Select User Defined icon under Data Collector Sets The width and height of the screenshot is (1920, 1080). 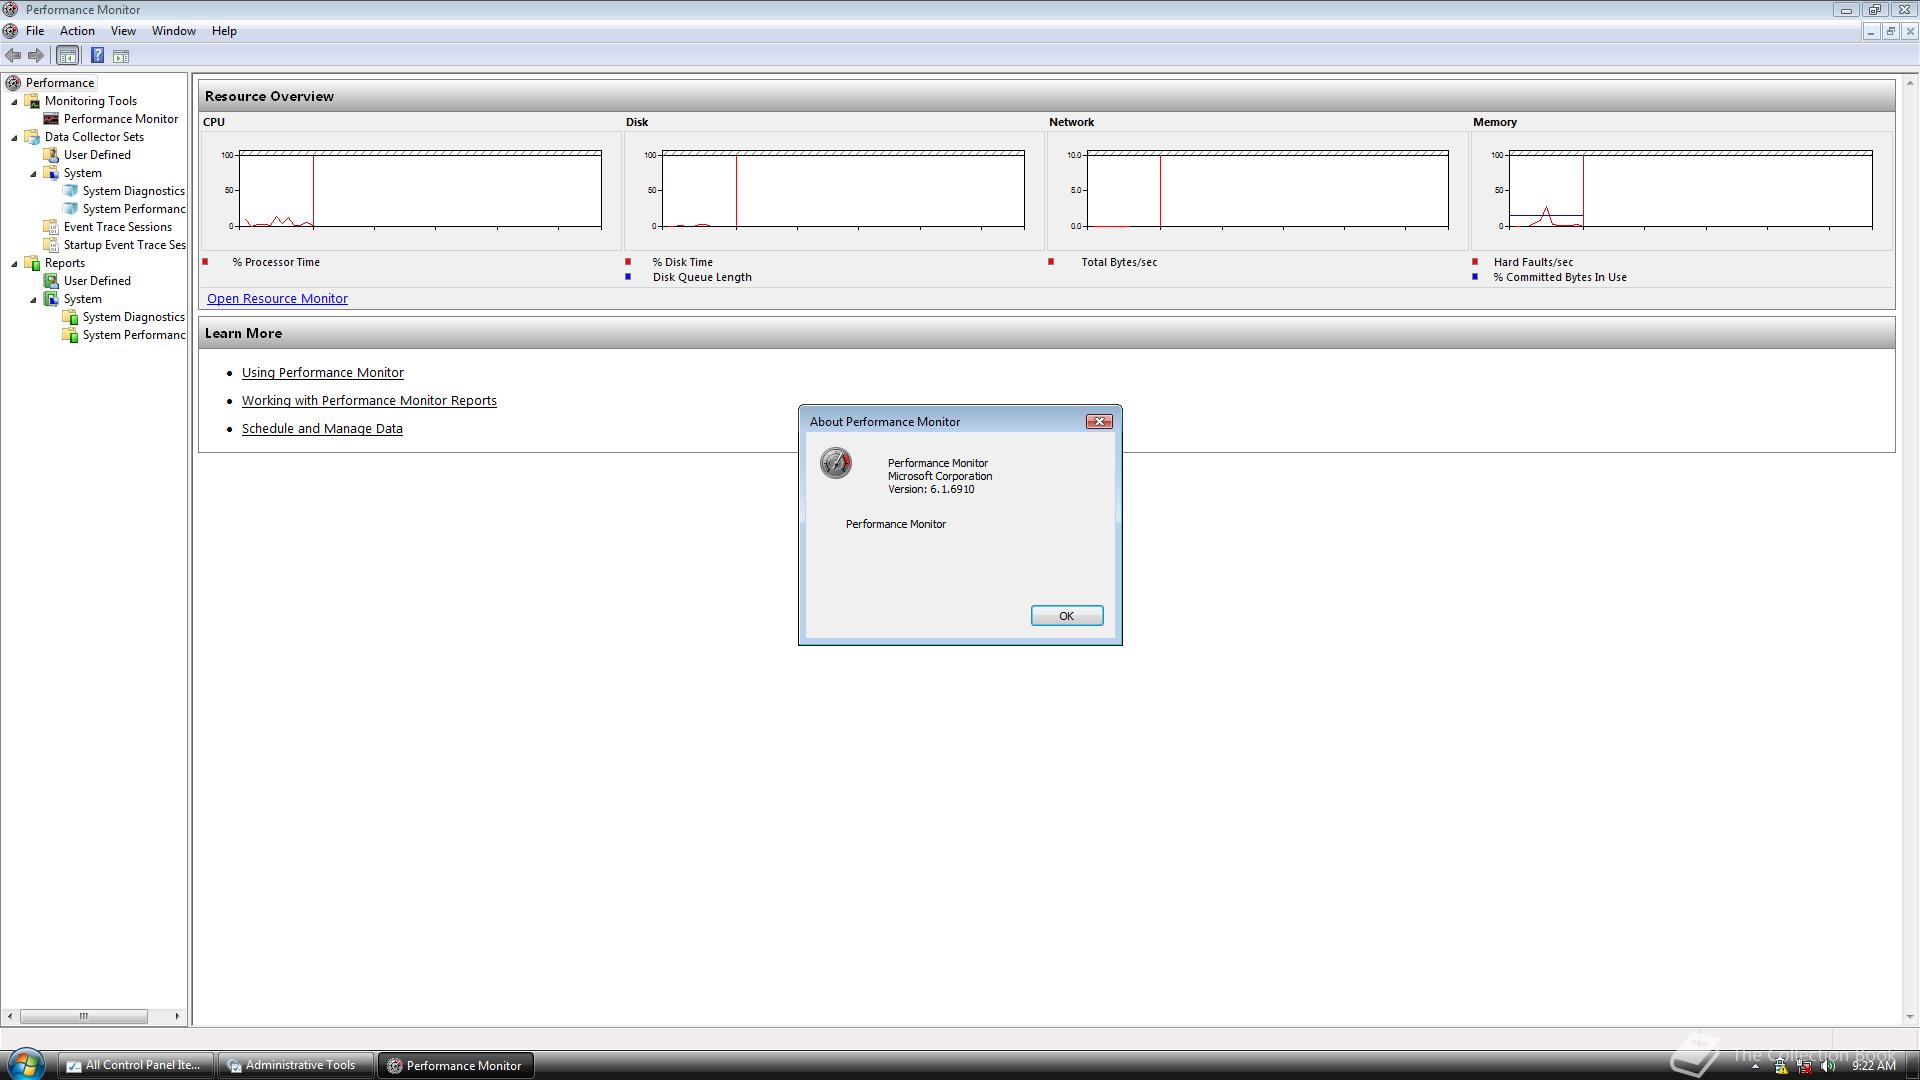coord(51,155)
